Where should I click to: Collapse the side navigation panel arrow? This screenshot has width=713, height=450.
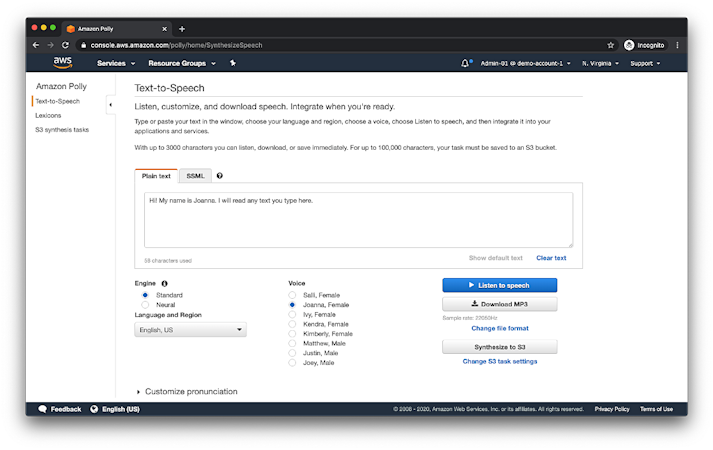pyautogui.click(x=110, y=105)
